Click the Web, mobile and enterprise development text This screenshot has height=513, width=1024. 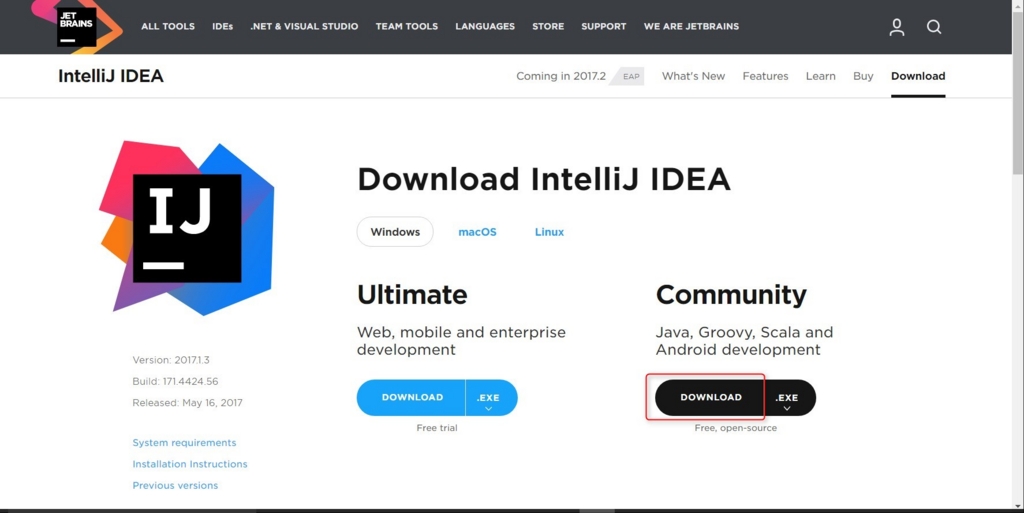coord(462,341)
